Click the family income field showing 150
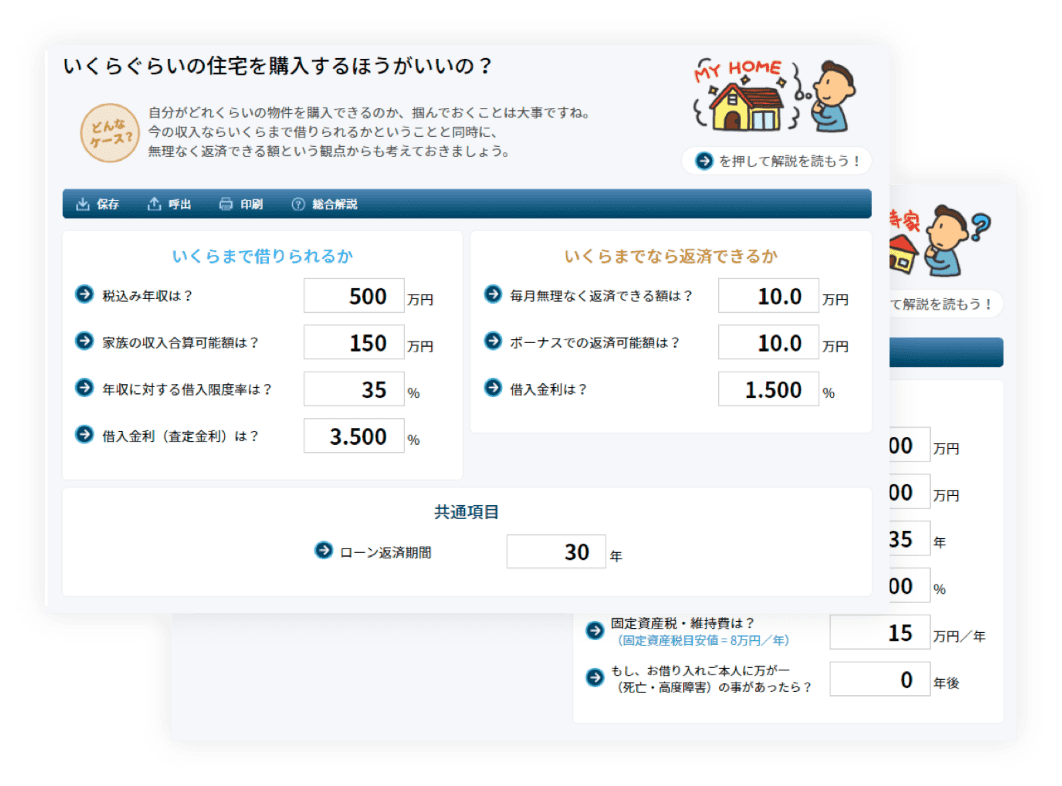The image size is (1062, 786). click(354, 343)
